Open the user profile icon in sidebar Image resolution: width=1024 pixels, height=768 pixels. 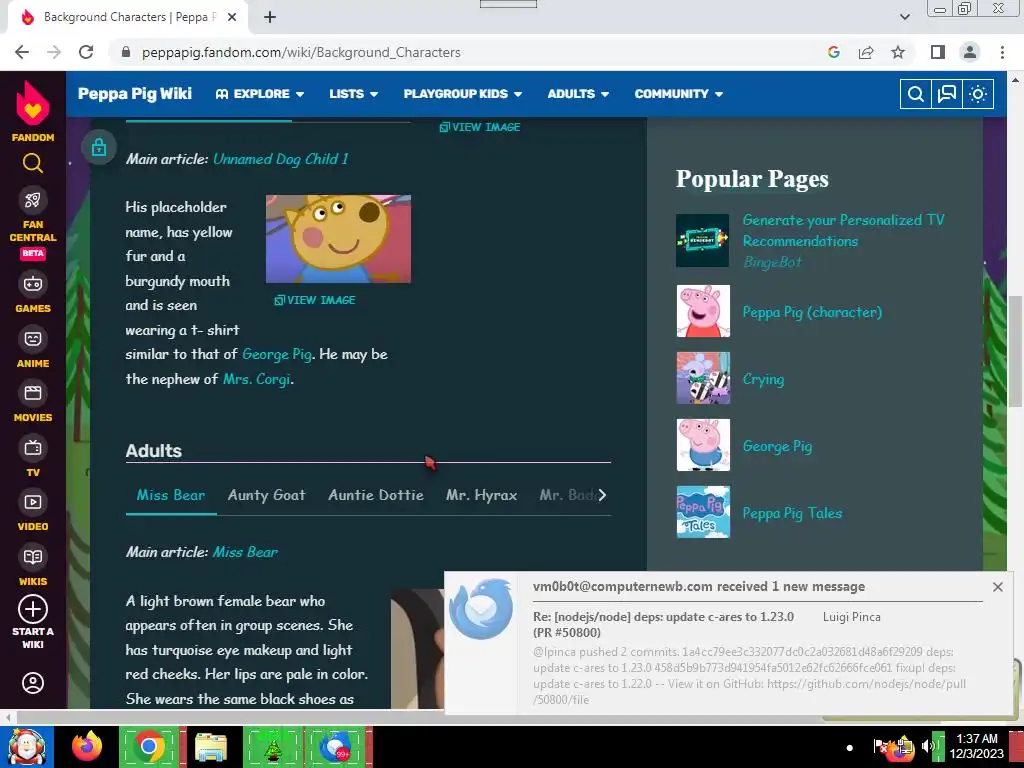click(x=33, y=683)
